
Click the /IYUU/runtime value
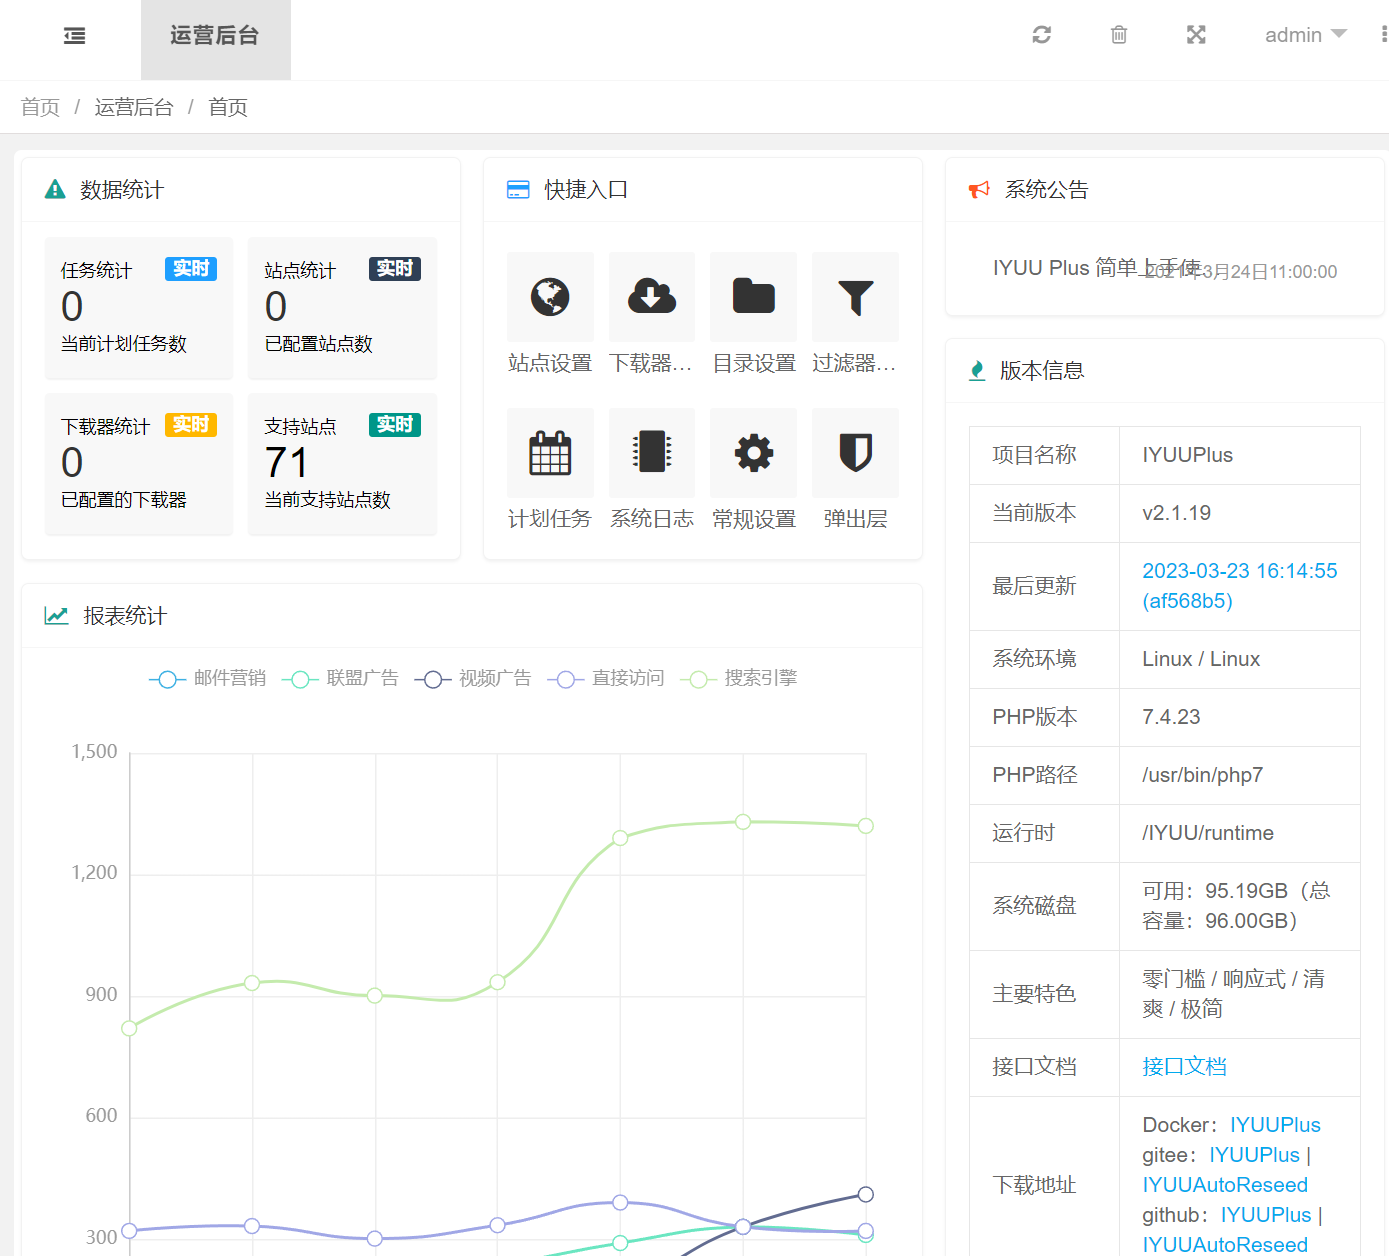1208,833
